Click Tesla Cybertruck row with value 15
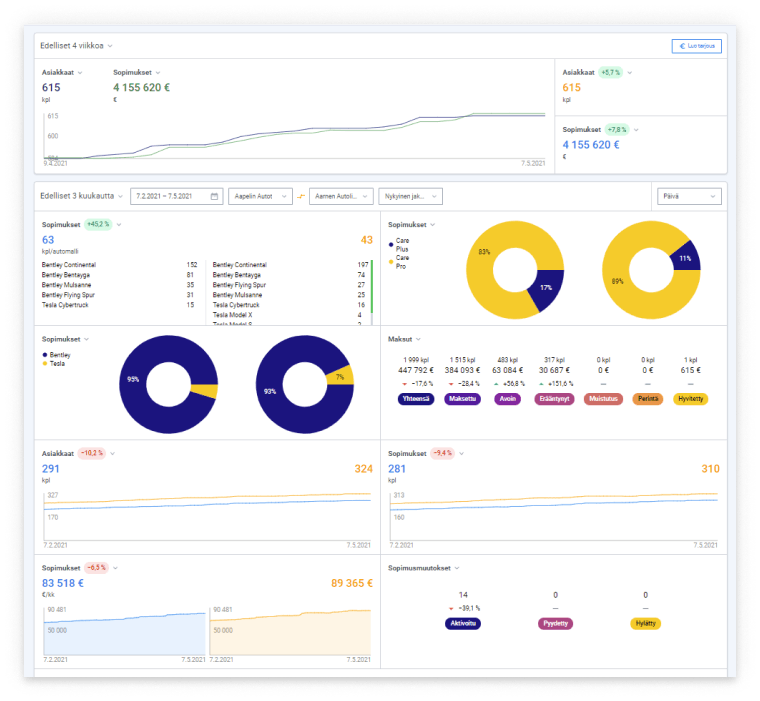Image resolution: width=760 pixels, height=701 pixels. click(119, 305)
